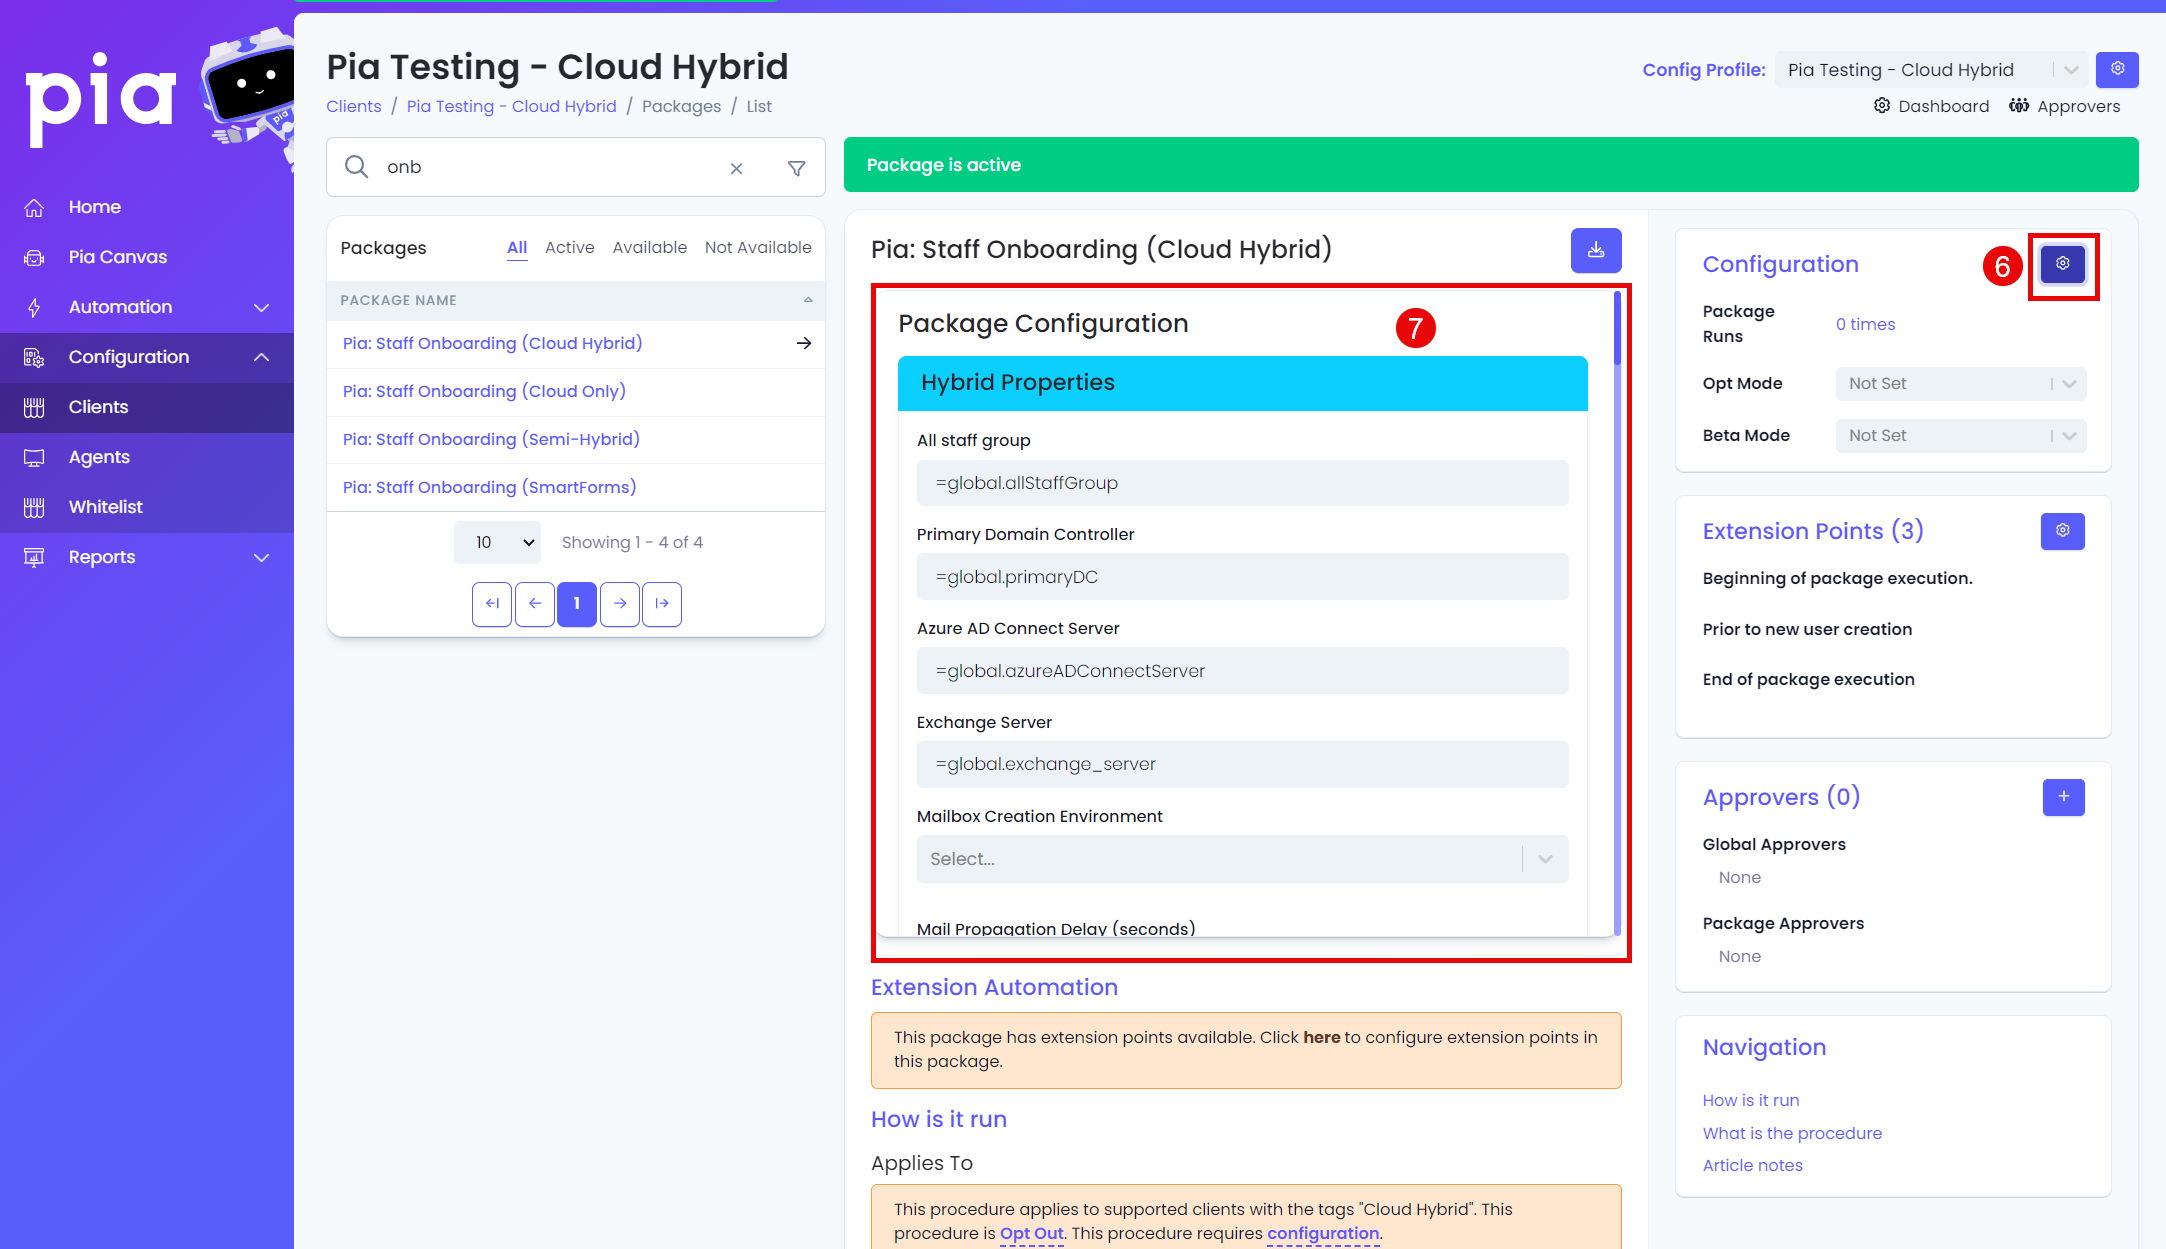Jump to Article notes
This screenshot has height=1249, width=2166.
pos(1752,1165)
